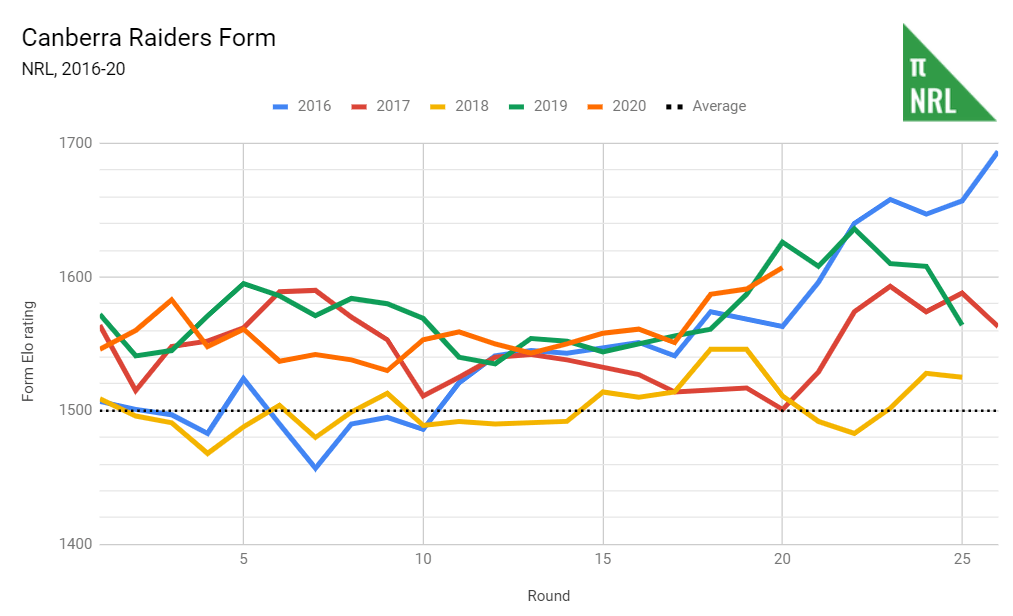Click the round 10 x-axis tick label

coord(423,560)
